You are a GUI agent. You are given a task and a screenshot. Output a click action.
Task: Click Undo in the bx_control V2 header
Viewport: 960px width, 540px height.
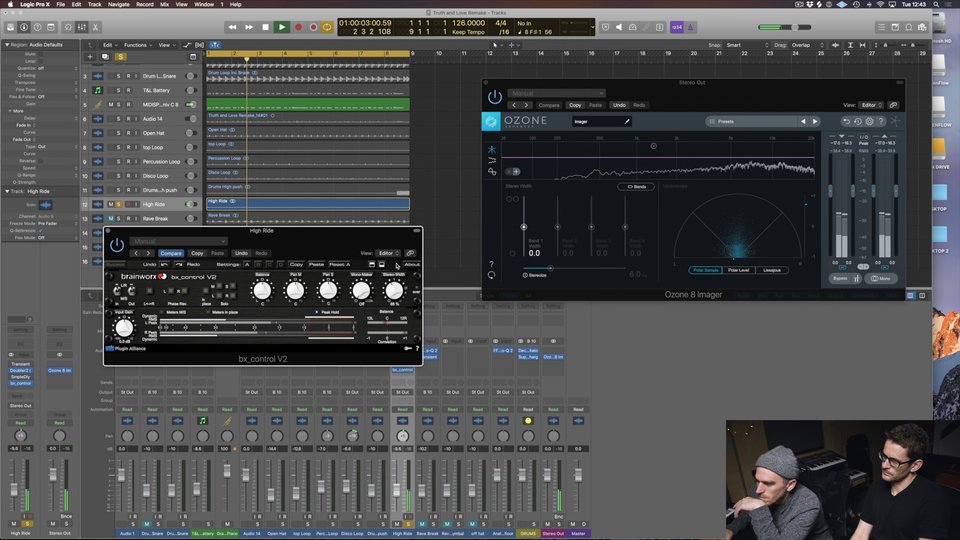(x=241, y=253)
